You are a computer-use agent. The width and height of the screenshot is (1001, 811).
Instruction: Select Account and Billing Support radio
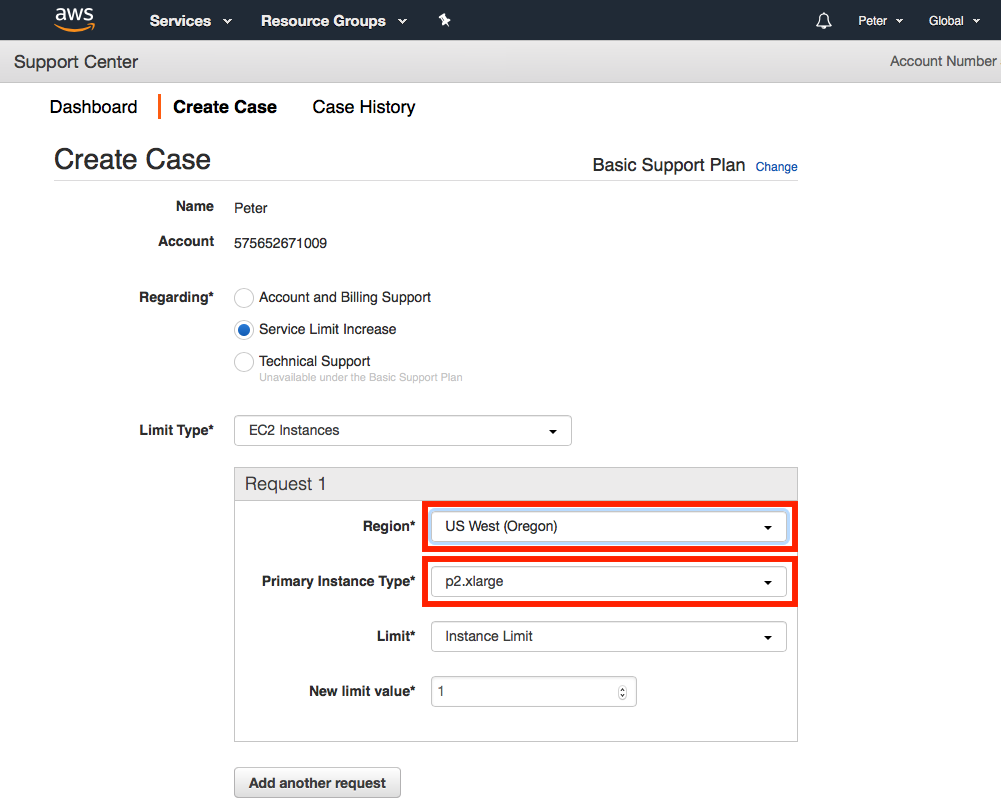click(244, 298)
